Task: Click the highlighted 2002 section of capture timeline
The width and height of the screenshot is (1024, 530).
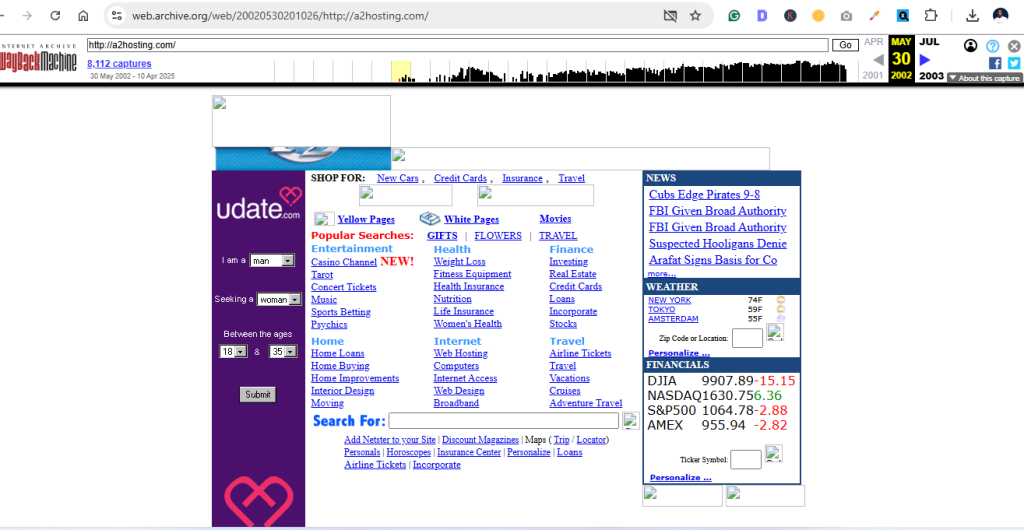Action: pyautogui.click(x=401, y=71)
